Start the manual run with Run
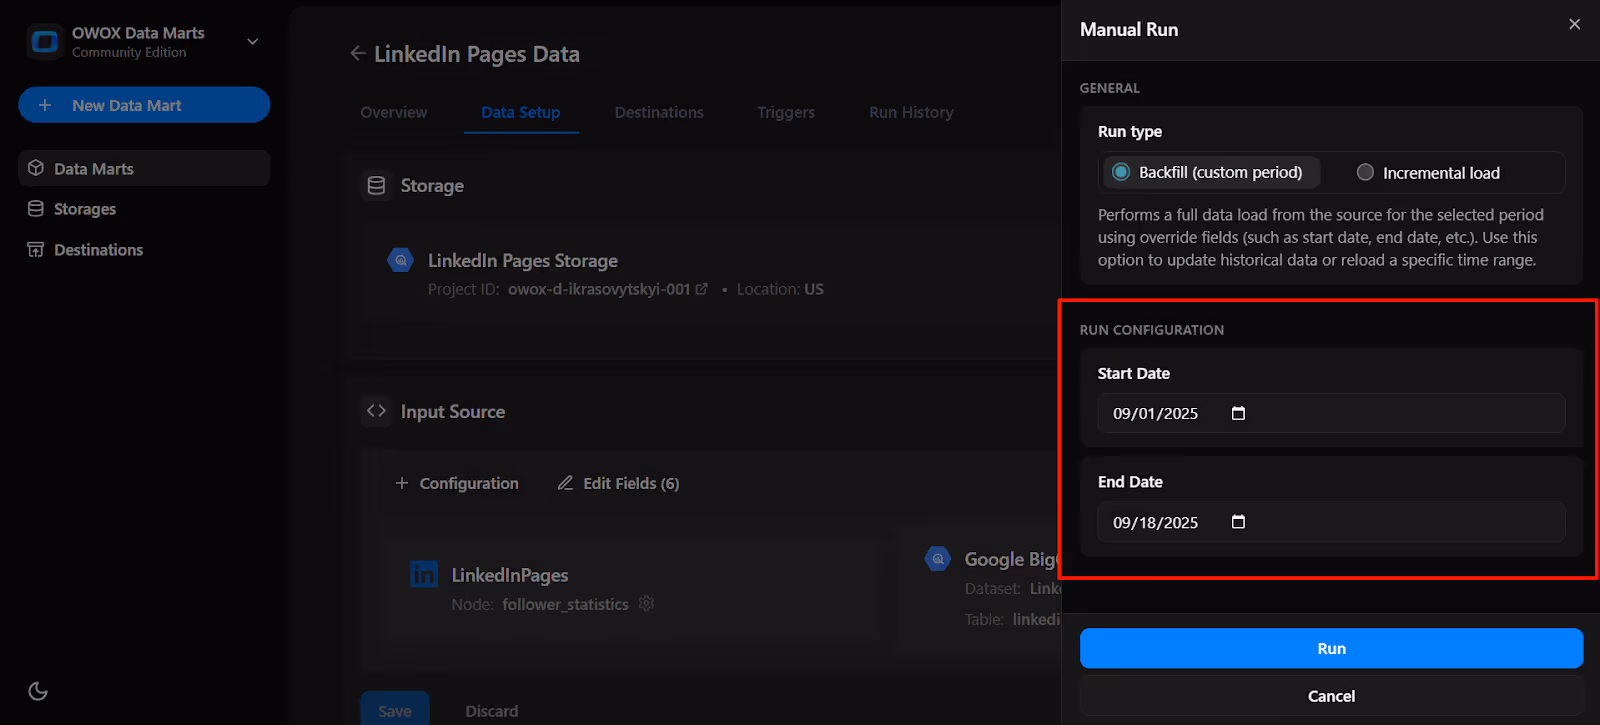The image size is (1600, 725). coord(1331,648)
